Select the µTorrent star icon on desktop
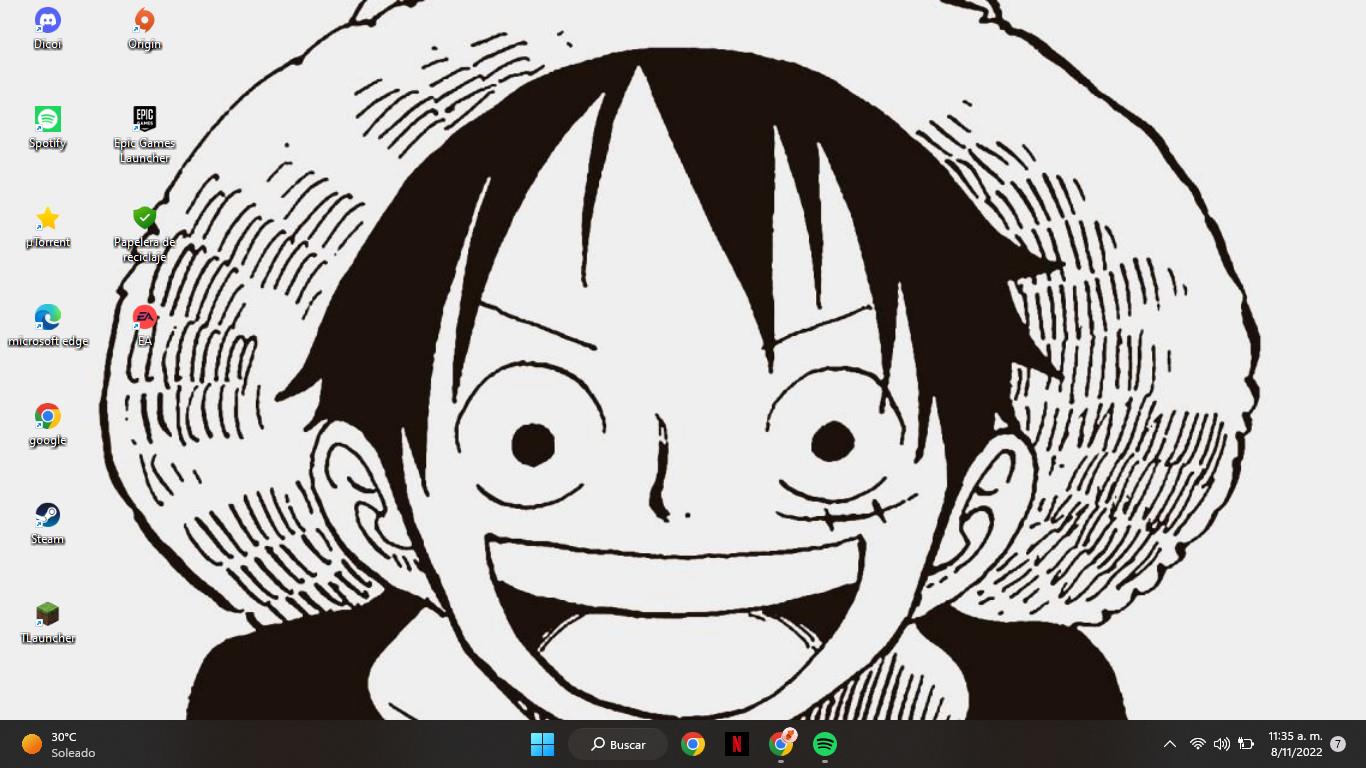 [x=47, y=218]
